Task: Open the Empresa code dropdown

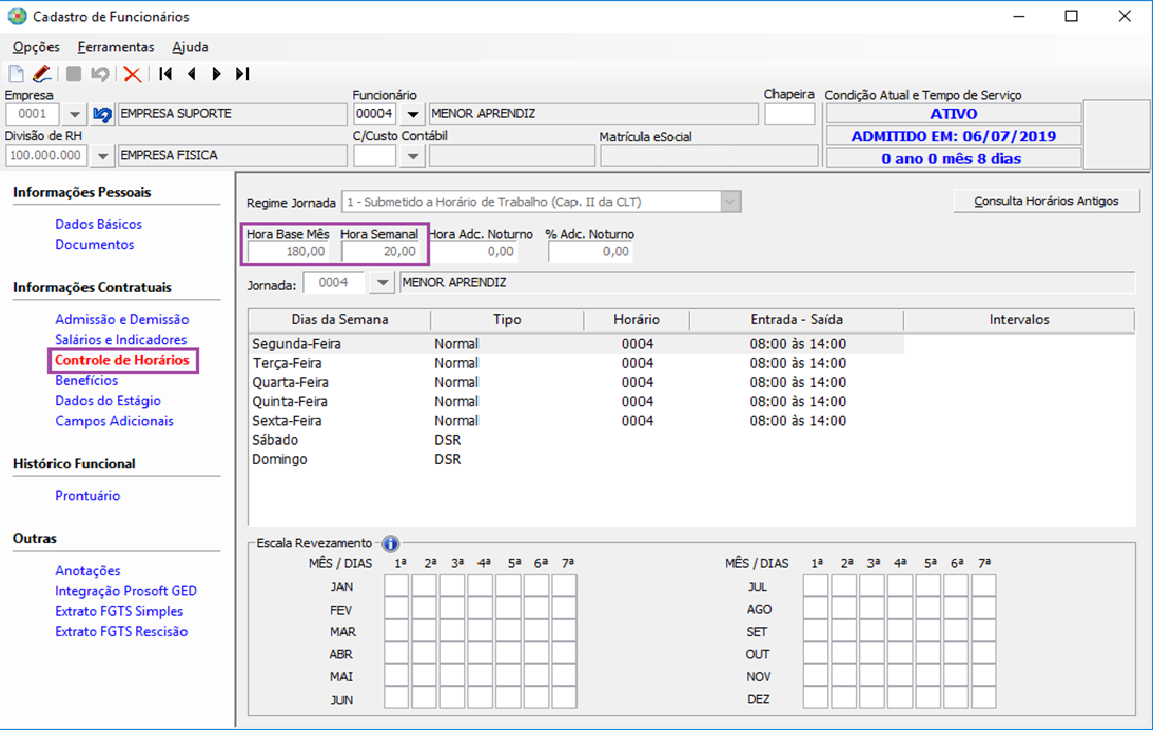Action: (x=74, y=114)
